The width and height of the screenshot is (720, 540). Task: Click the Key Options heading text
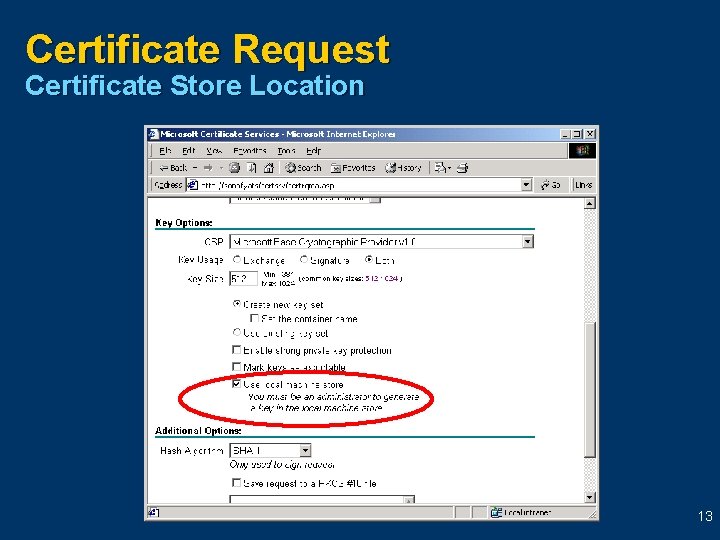(x=184, y=223)
